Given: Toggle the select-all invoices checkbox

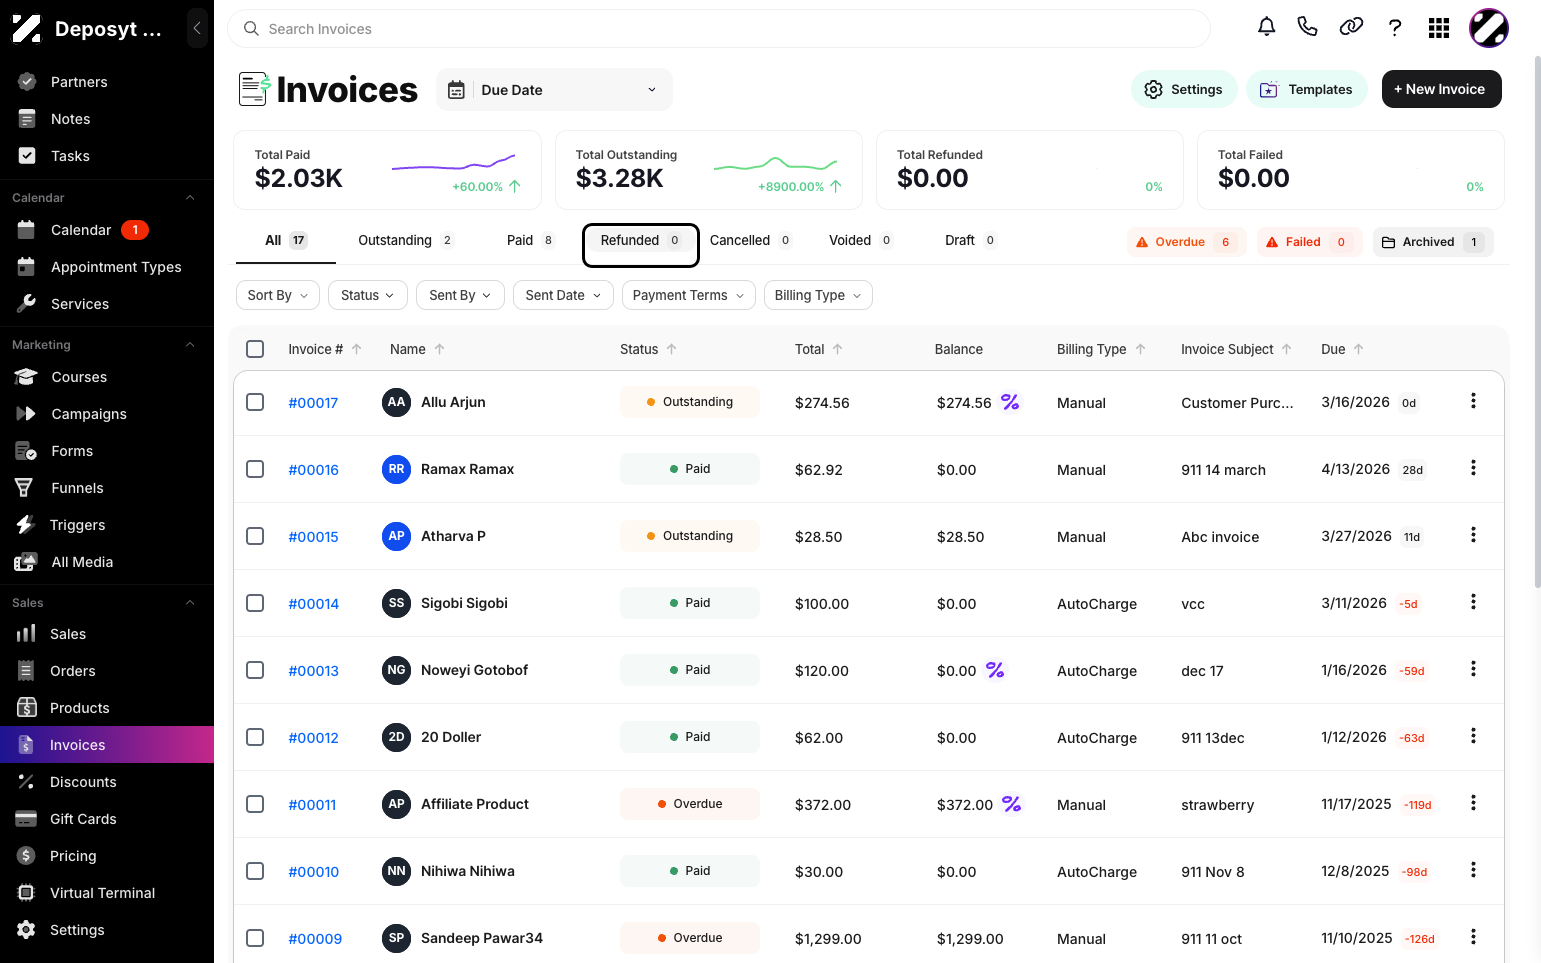Looking at the screenshot, I should tap(255, 349).
